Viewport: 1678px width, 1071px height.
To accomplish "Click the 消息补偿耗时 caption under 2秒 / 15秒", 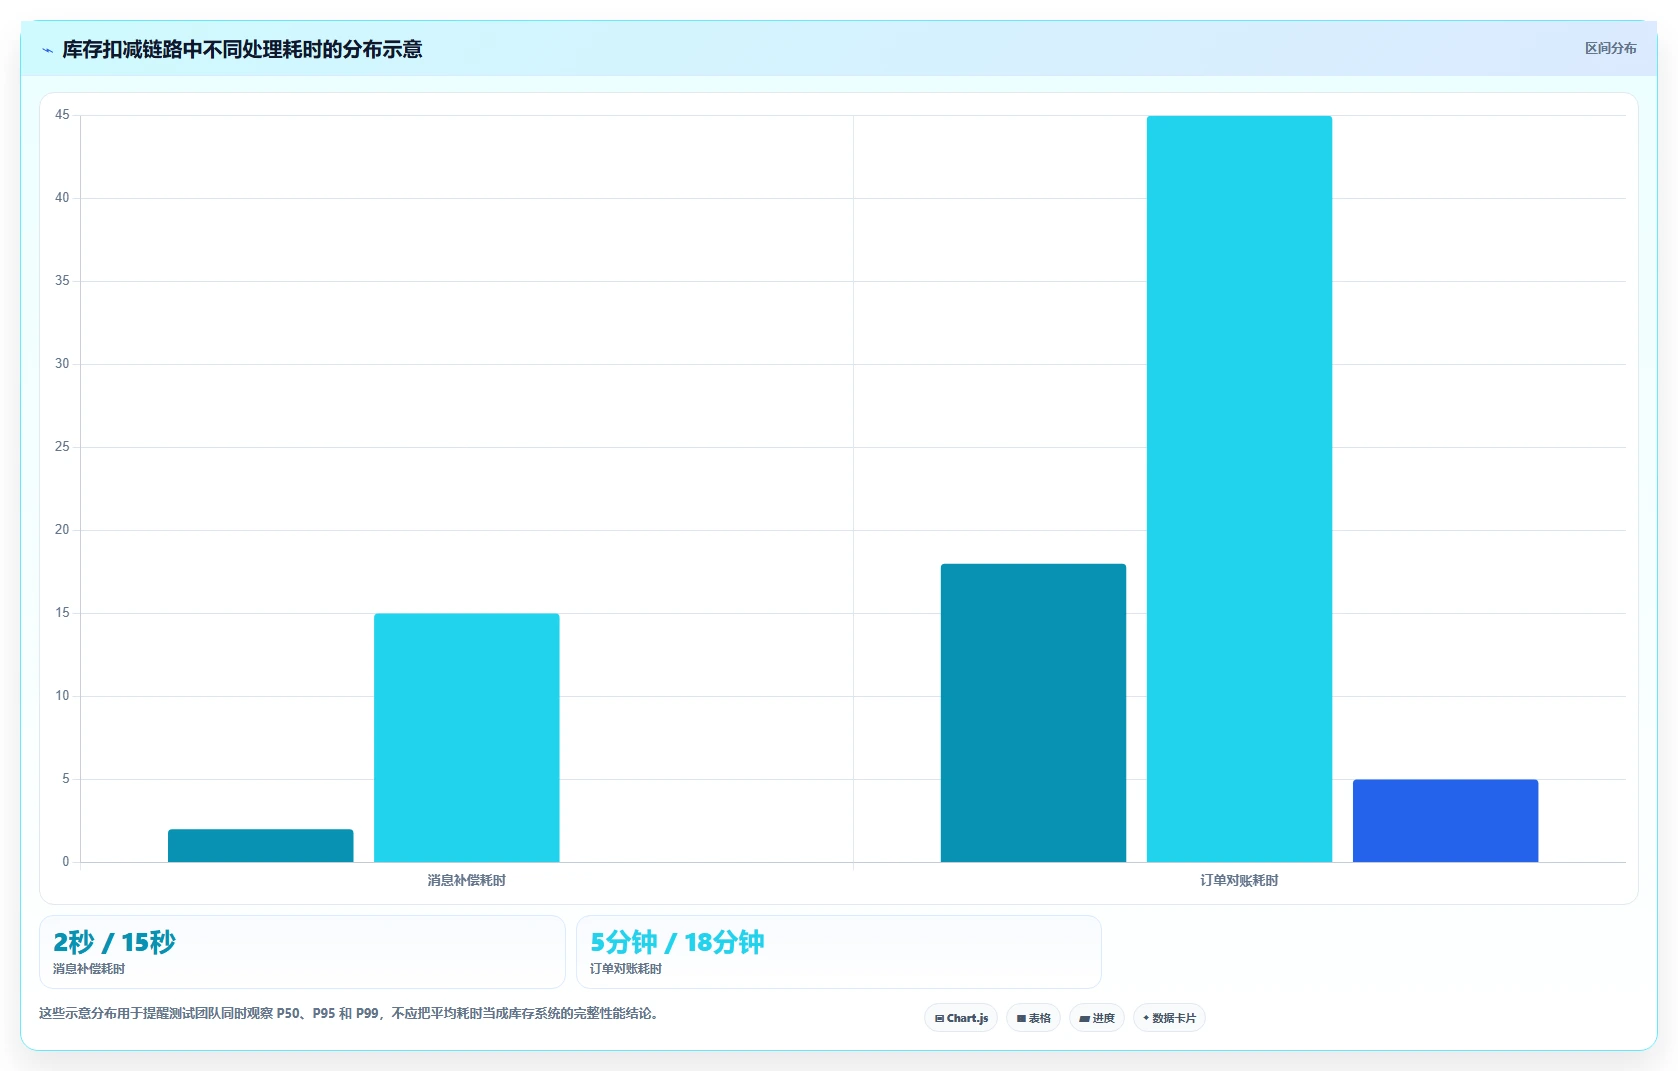I will [x=89, y=969].
